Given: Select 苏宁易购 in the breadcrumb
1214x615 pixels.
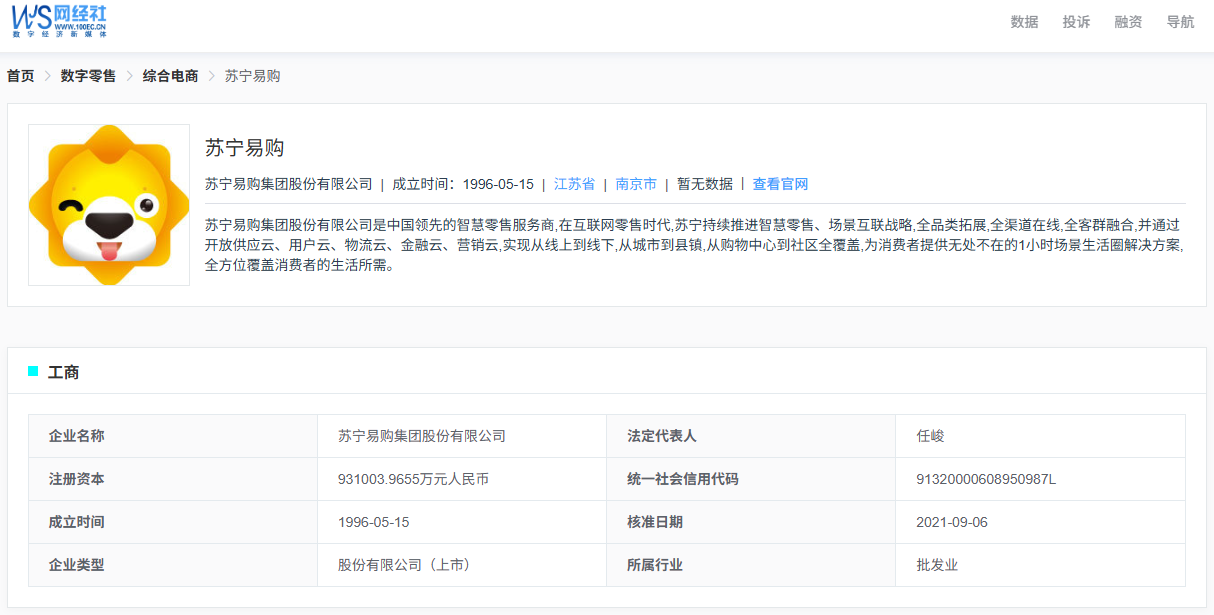Looking at the screenshot, I should click(252, 76).
